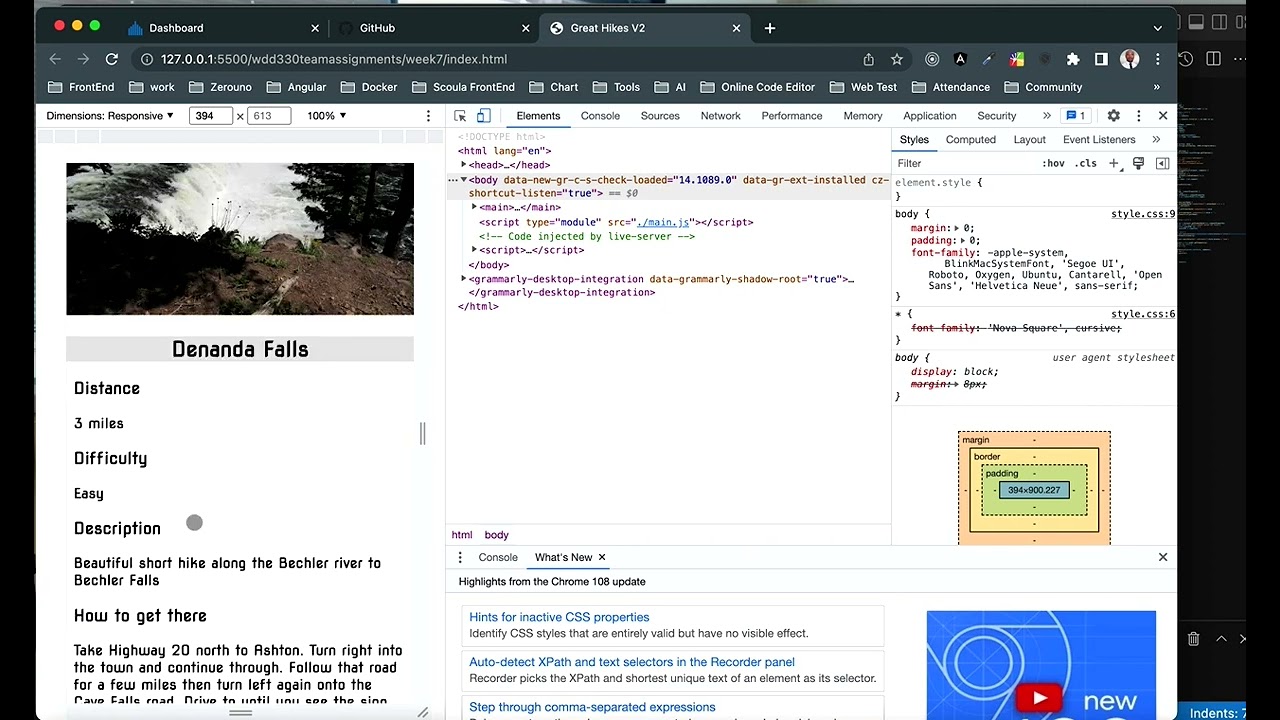Open the Angular DevTools extension
Screen dimensions: 1280x720
click(960, 59)
